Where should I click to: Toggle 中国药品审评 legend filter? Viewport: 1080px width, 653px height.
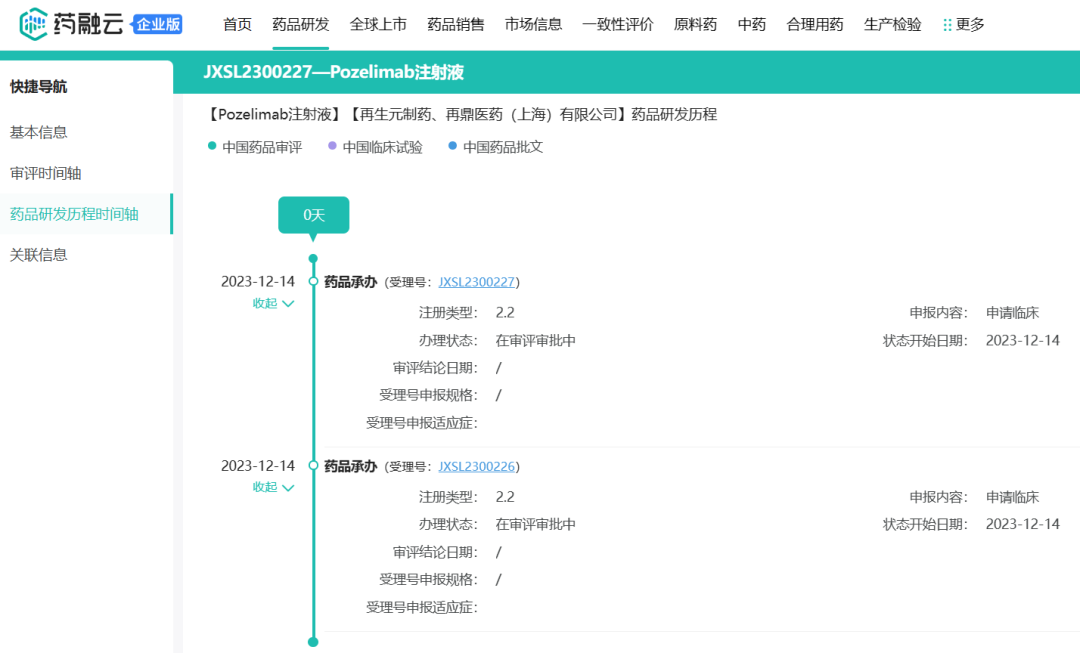coord(255,147)
